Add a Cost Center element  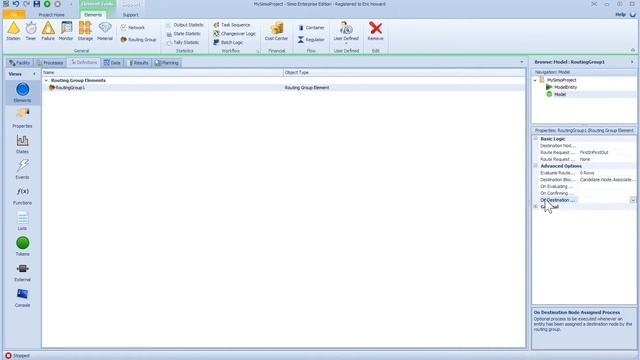(276, 31)
